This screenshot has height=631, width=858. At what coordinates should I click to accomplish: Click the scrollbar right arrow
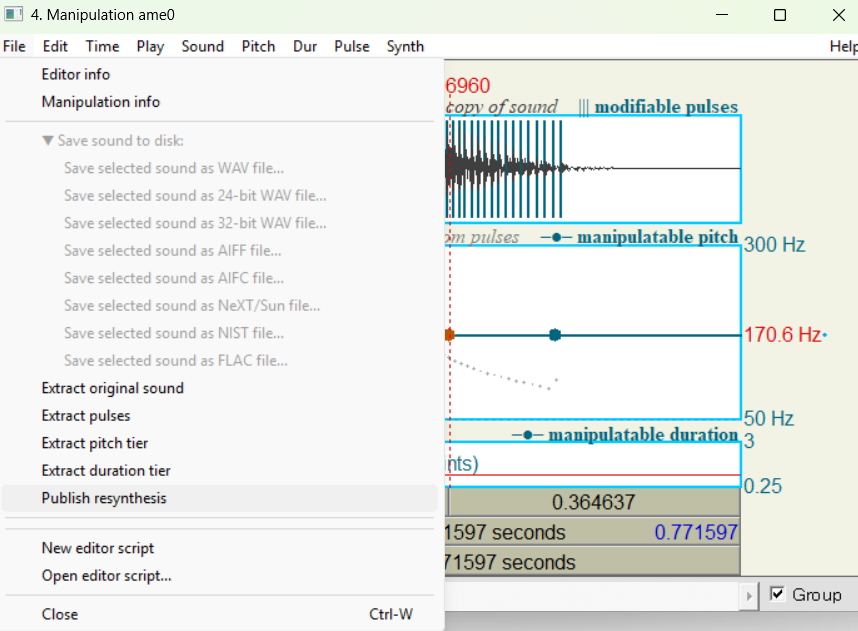tap(749, 595)
